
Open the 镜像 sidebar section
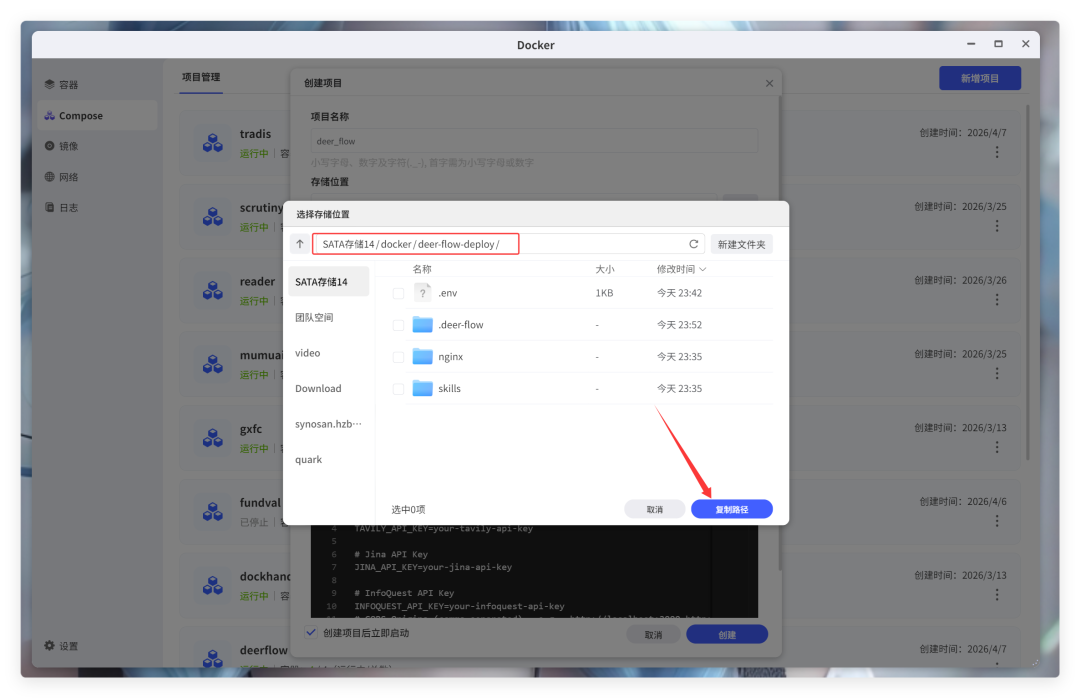97,146
